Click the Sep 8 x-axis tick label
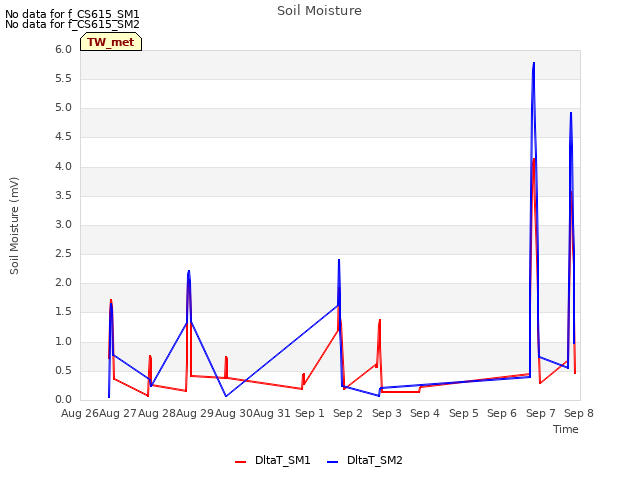The height and width of the screenshot is (480, 640). coord(579,413)
